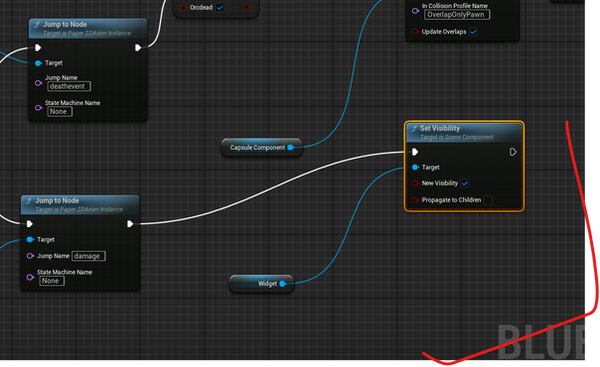600x367 pixels.
Task: Click the Orcdead input boolean pin
Action: pyautogui.click(x=184, y=8)
